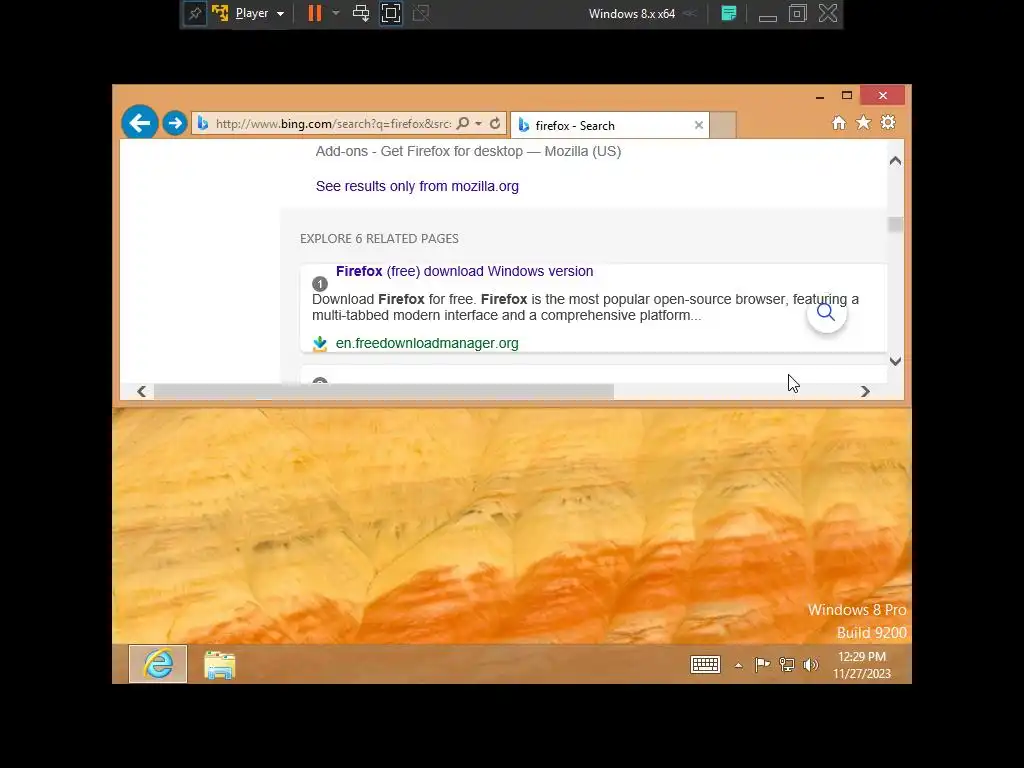The height and width of the screenshot is (768, 1024).
Task: Open the IE Tools gear menu
Action: pyautogui.click(x=888, y=123)
